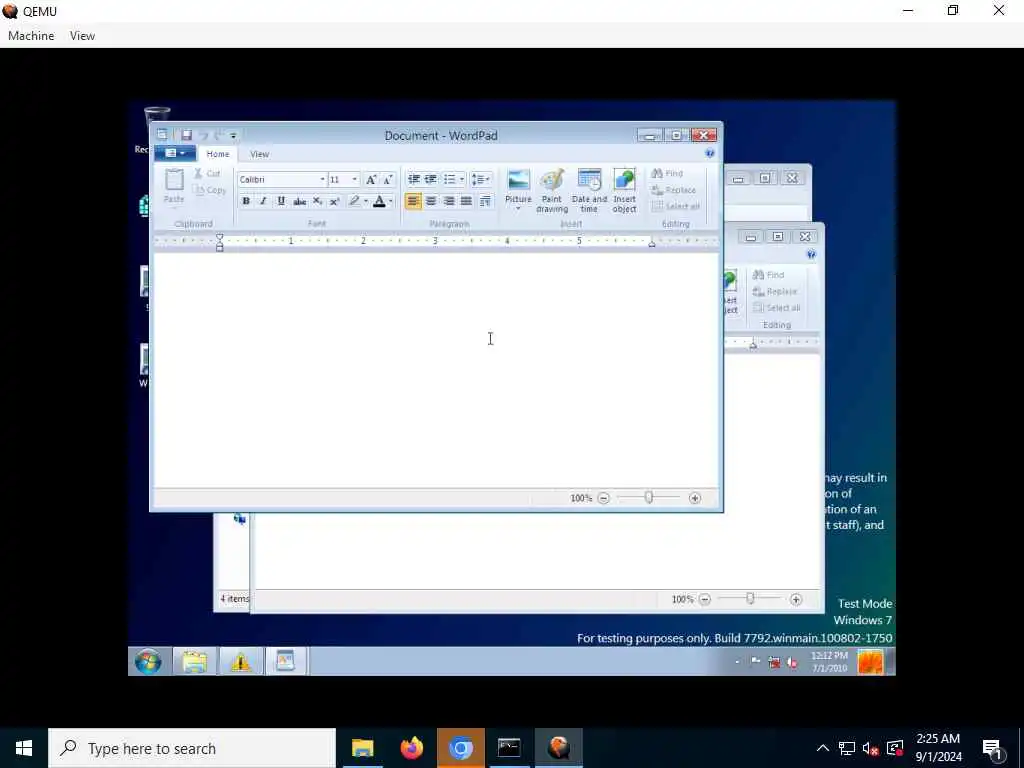Select Justify text alignment
This screenshot has width=1024, height=768.
(466, 201)
